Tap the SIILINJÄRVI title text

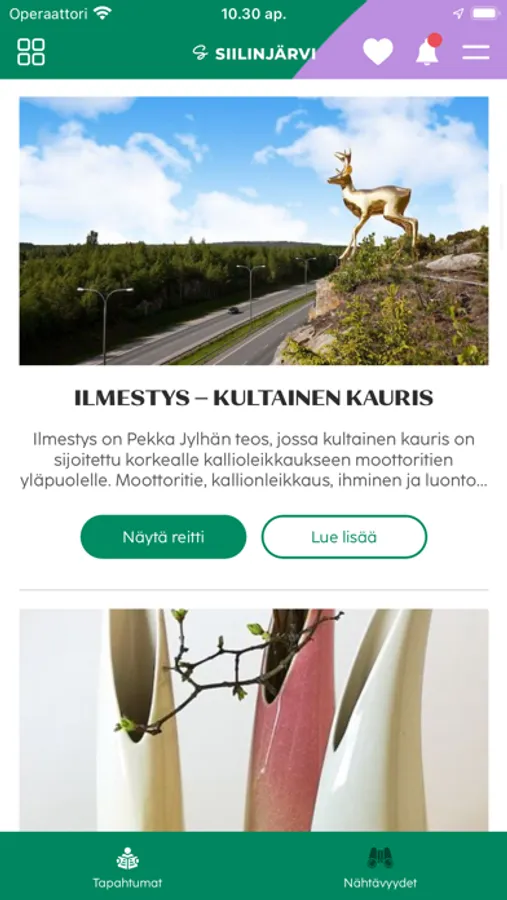click(x=265, y=54)
